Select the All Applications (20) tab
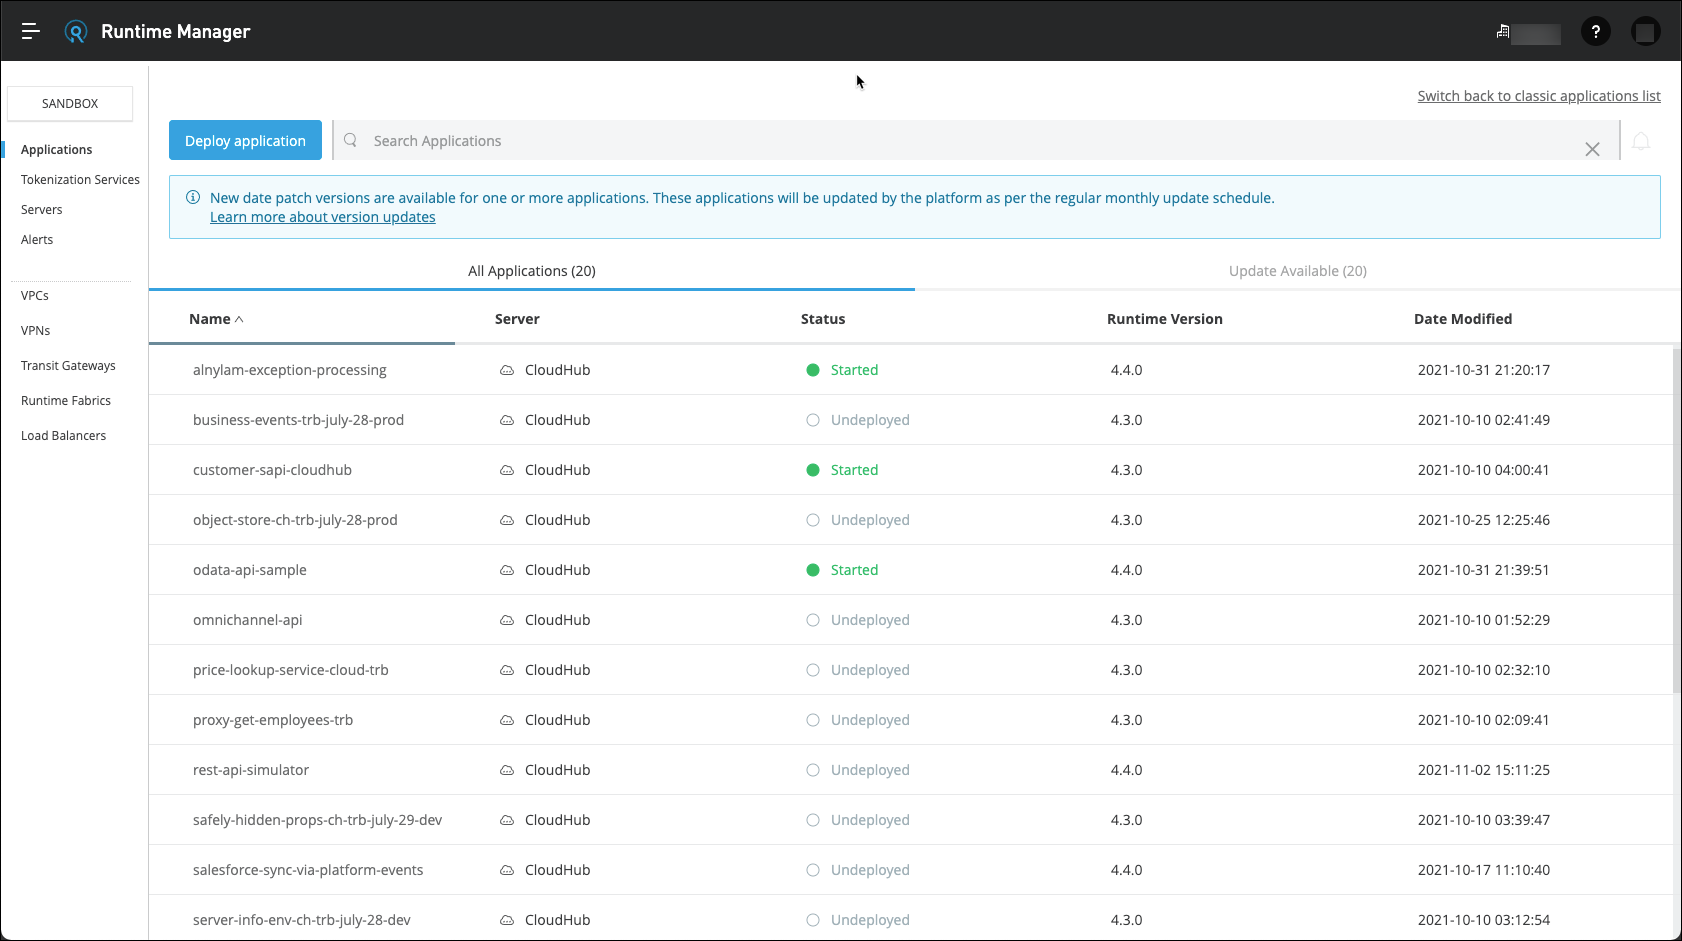1682x941 pixels. (x=531, y=271)
